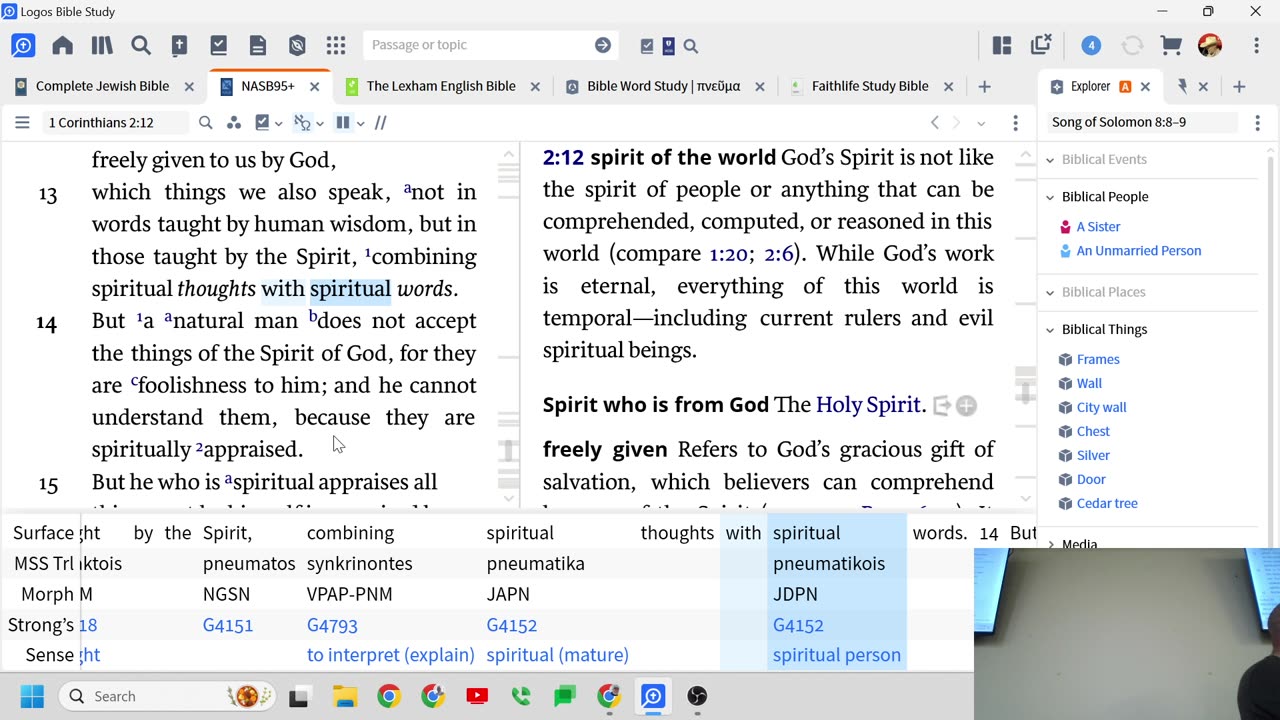Open Windows Start menu

pos(32,696)
